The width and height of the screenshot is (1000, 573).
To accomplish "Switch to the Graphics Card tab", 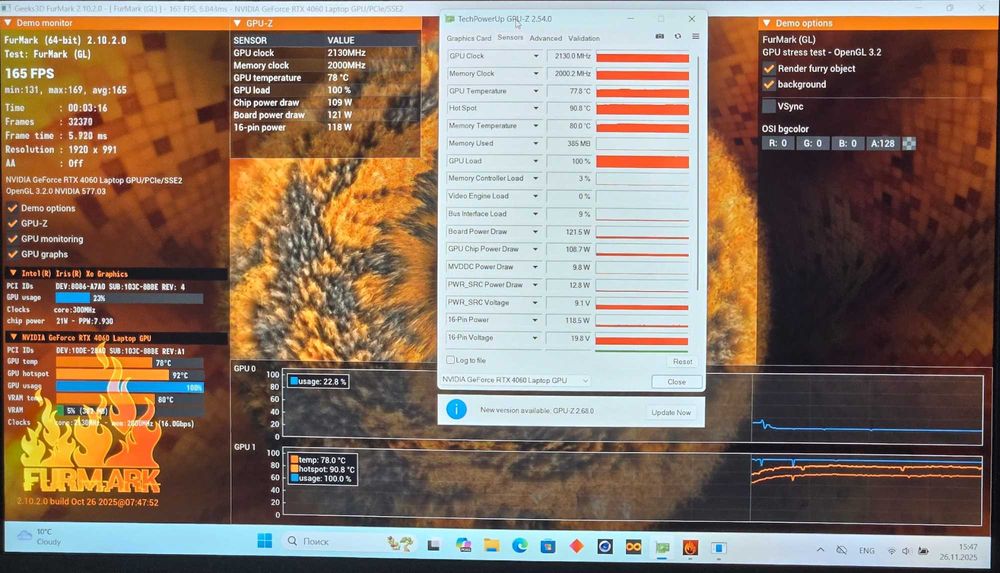I will click(469, 38).
